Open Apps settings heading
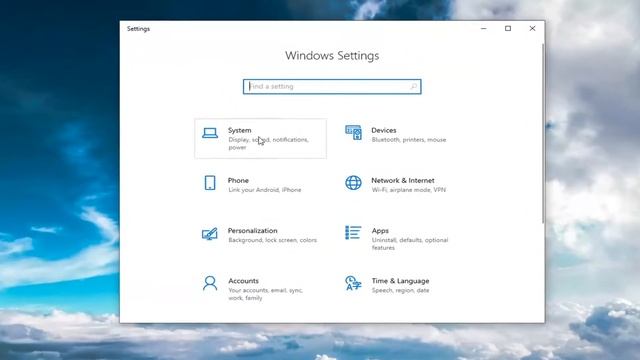 [x=380, y=231]
